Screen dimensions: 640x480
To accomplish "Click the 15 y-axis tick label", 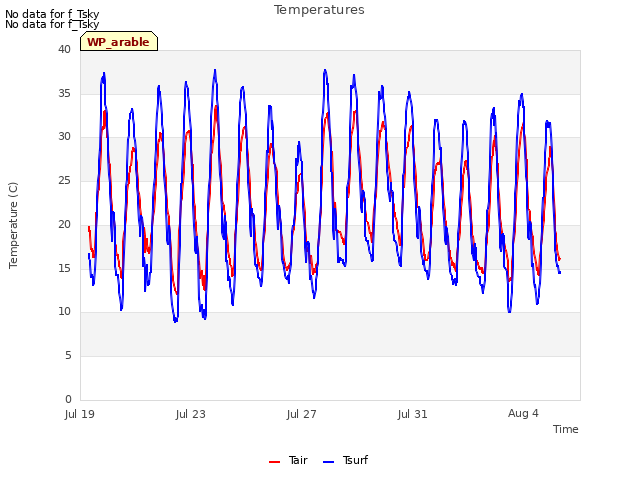I will [64, 268].
